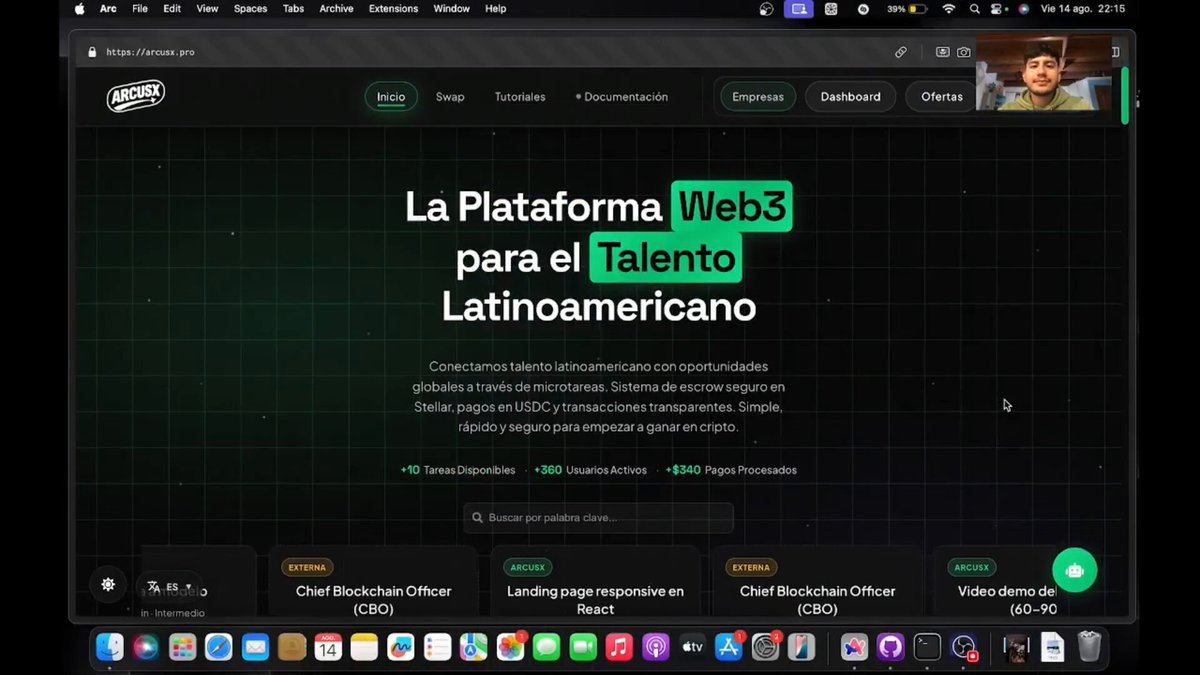Open the Extensions menu
The width and height of the screenshot is (1200, 675).
(393, 9)
